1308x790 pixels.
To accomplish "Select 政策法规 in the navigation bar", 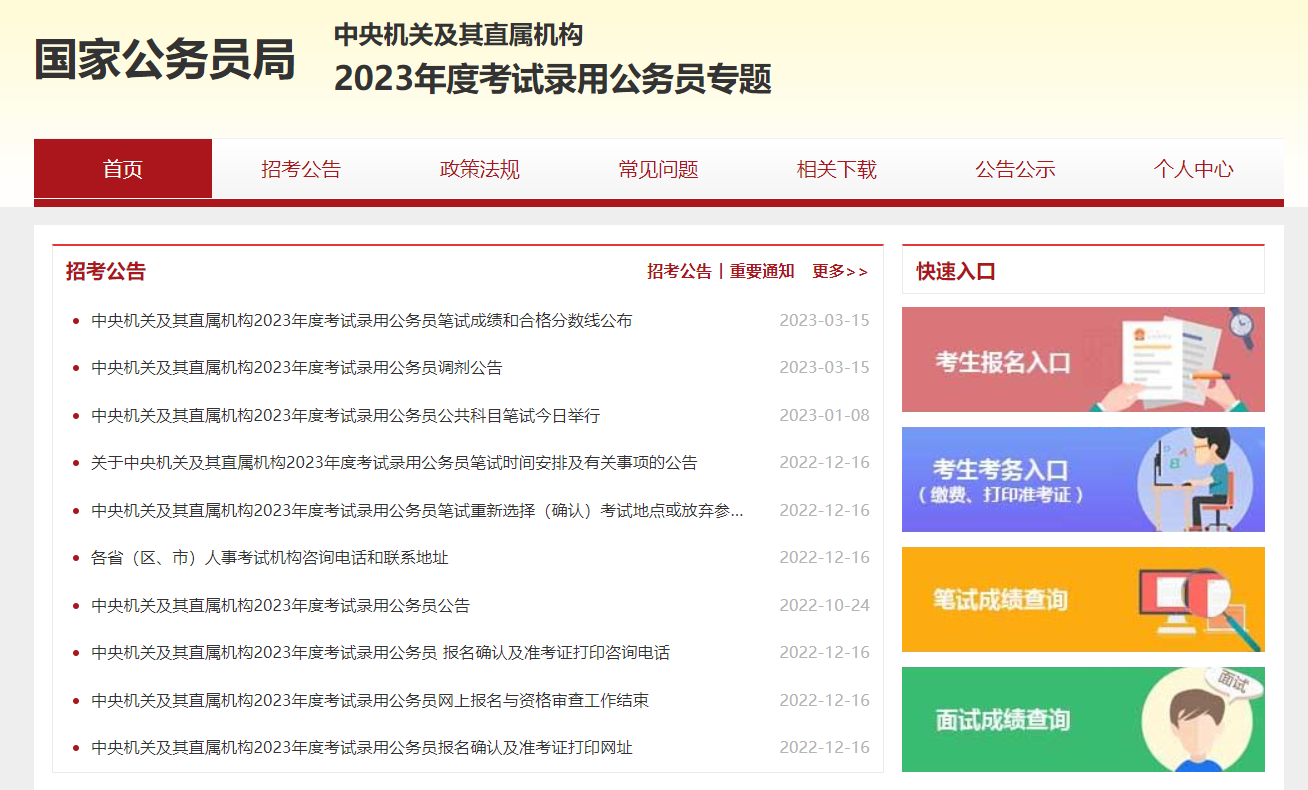I will 480,169.
